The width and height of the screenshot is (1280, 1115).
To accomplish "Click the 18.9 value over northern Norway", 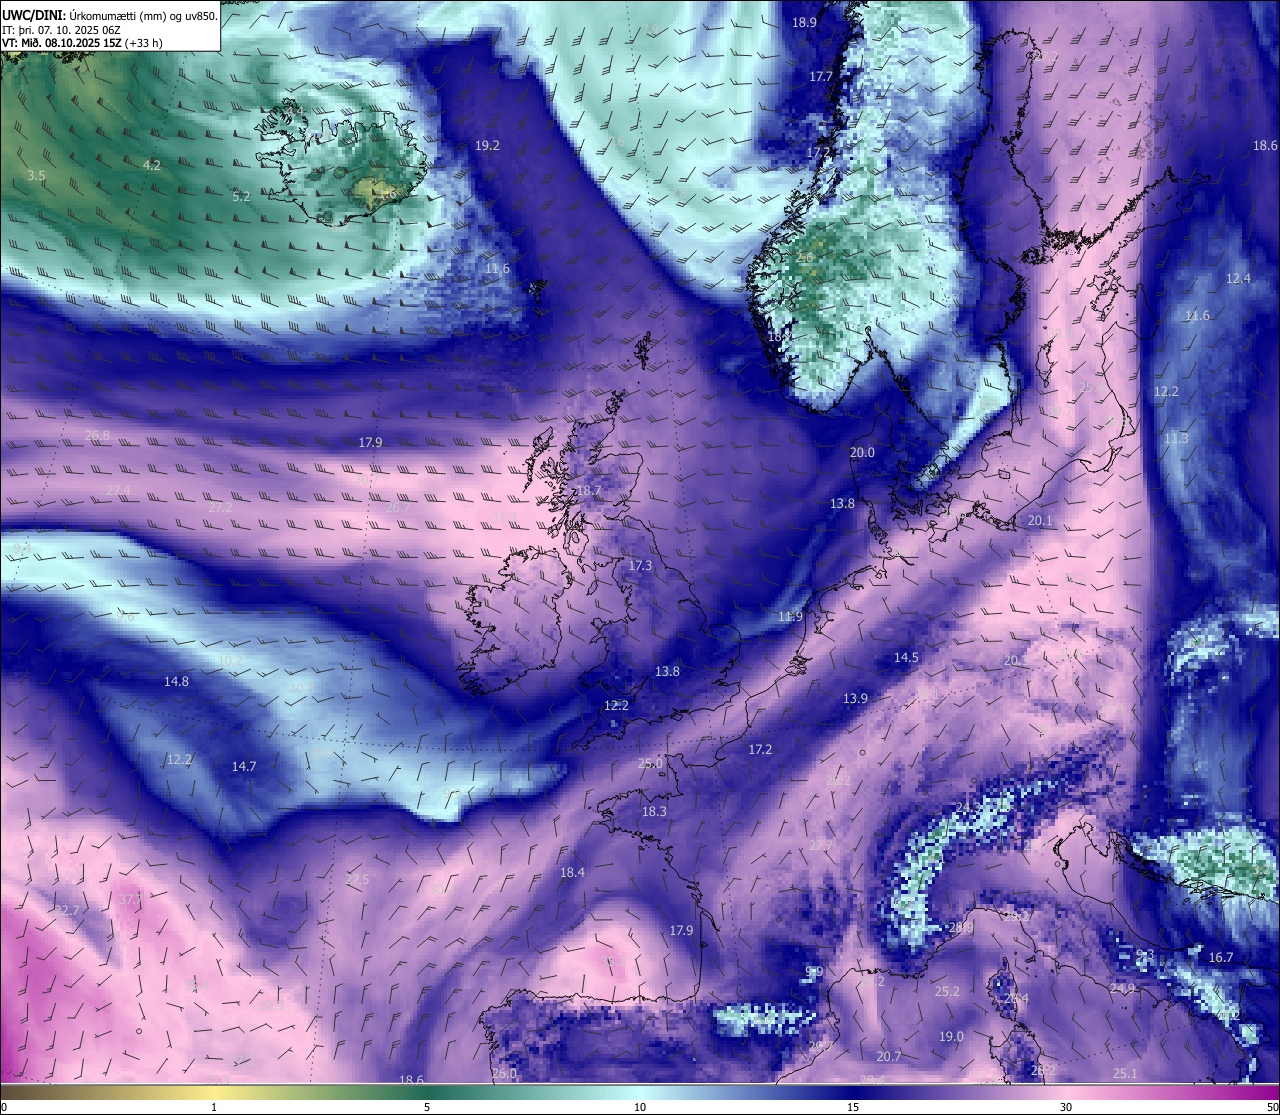I will pos(804,22).
